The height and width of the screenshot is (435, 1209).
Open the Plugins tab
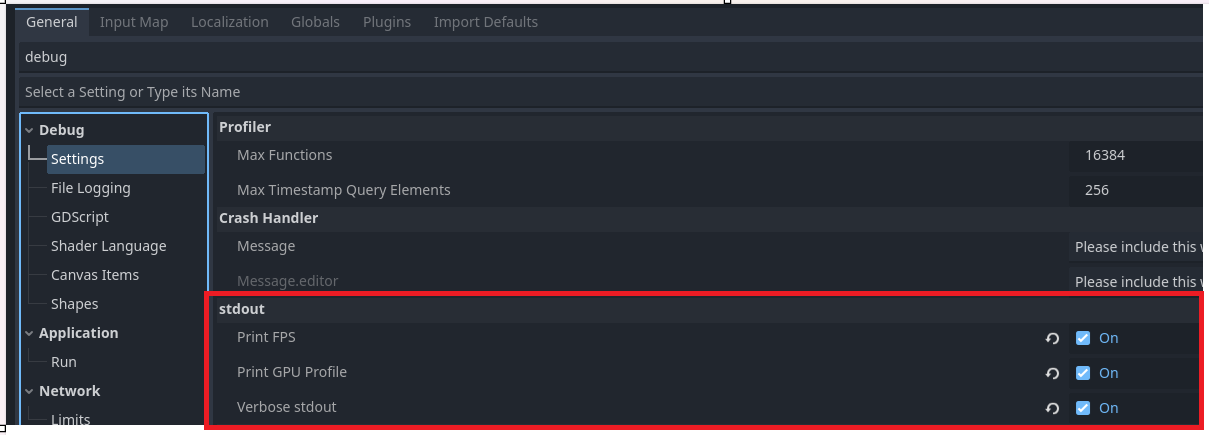tap(386, 22)
